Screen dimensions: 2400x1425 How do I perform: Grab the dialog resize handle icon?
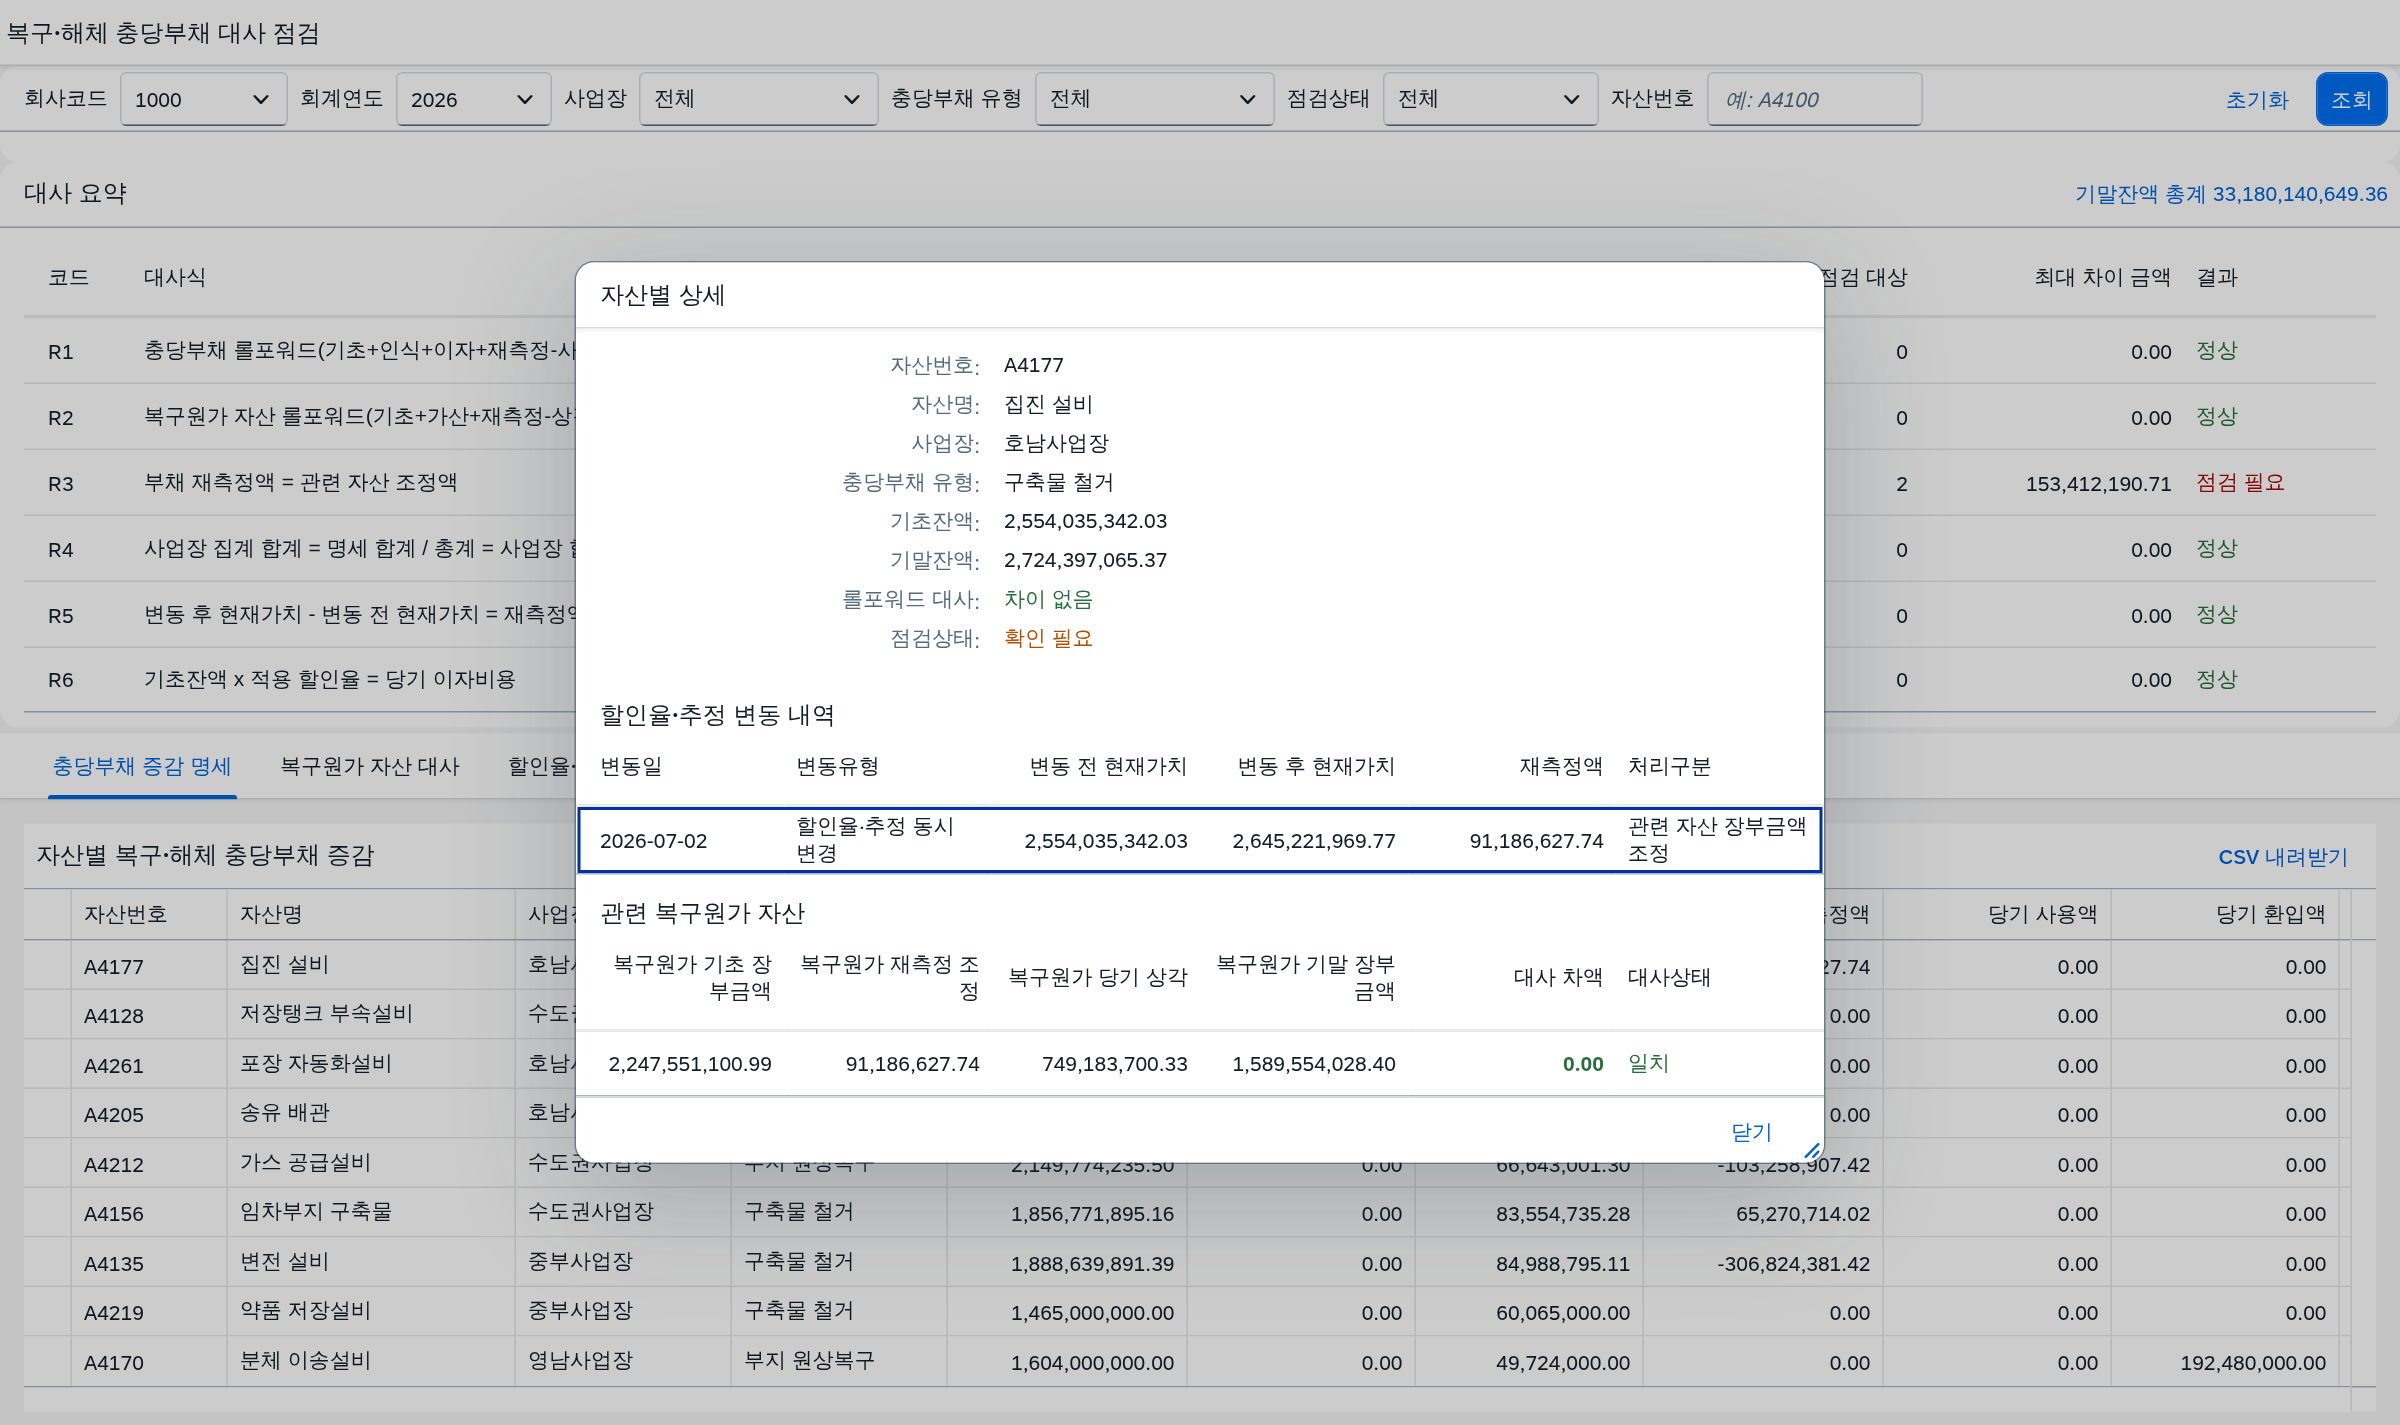1811,1150
